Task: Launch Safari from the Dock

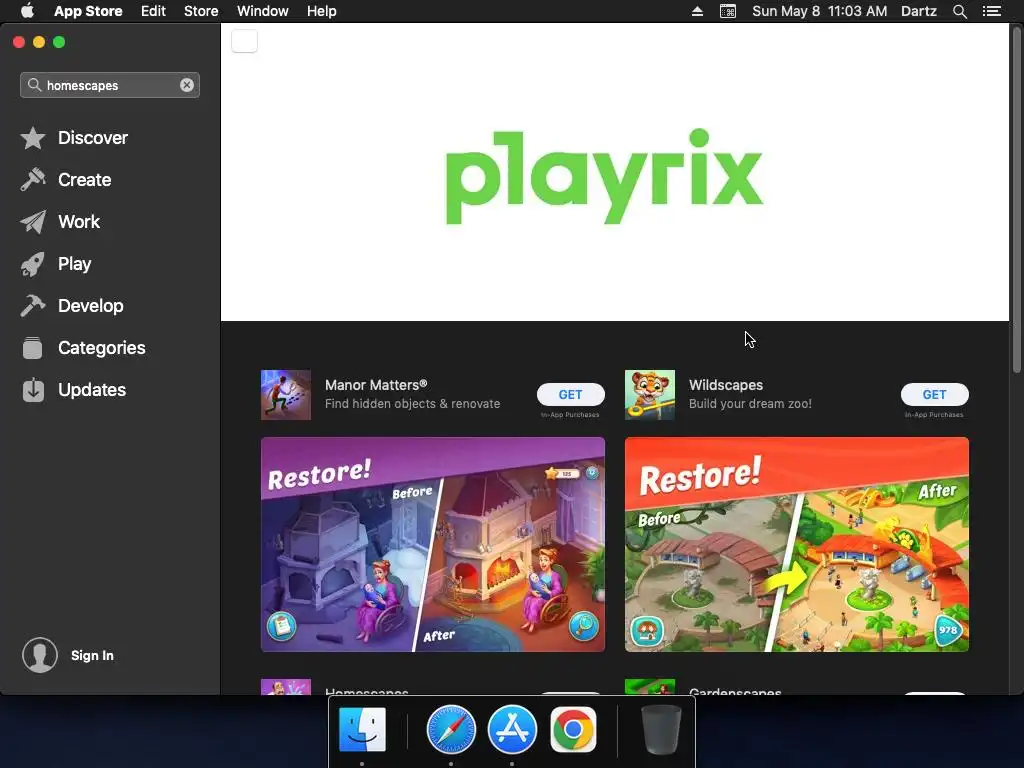Action: pos(451,729)
